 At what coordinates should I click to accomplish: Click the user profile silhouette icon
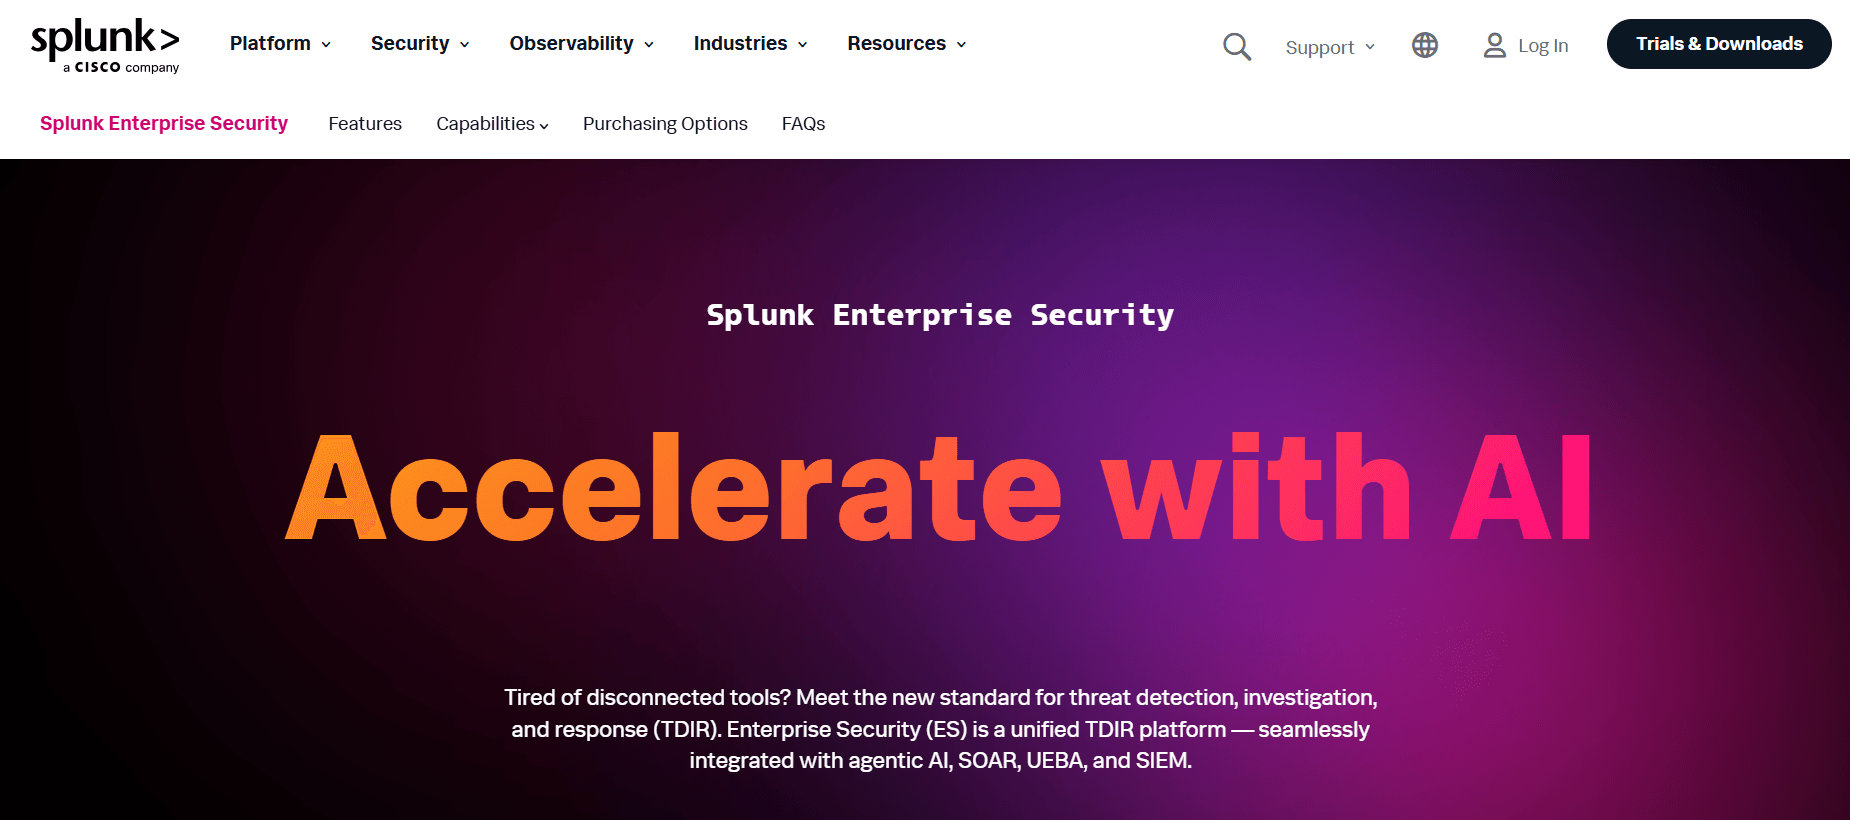click(x=1494, y=44)
